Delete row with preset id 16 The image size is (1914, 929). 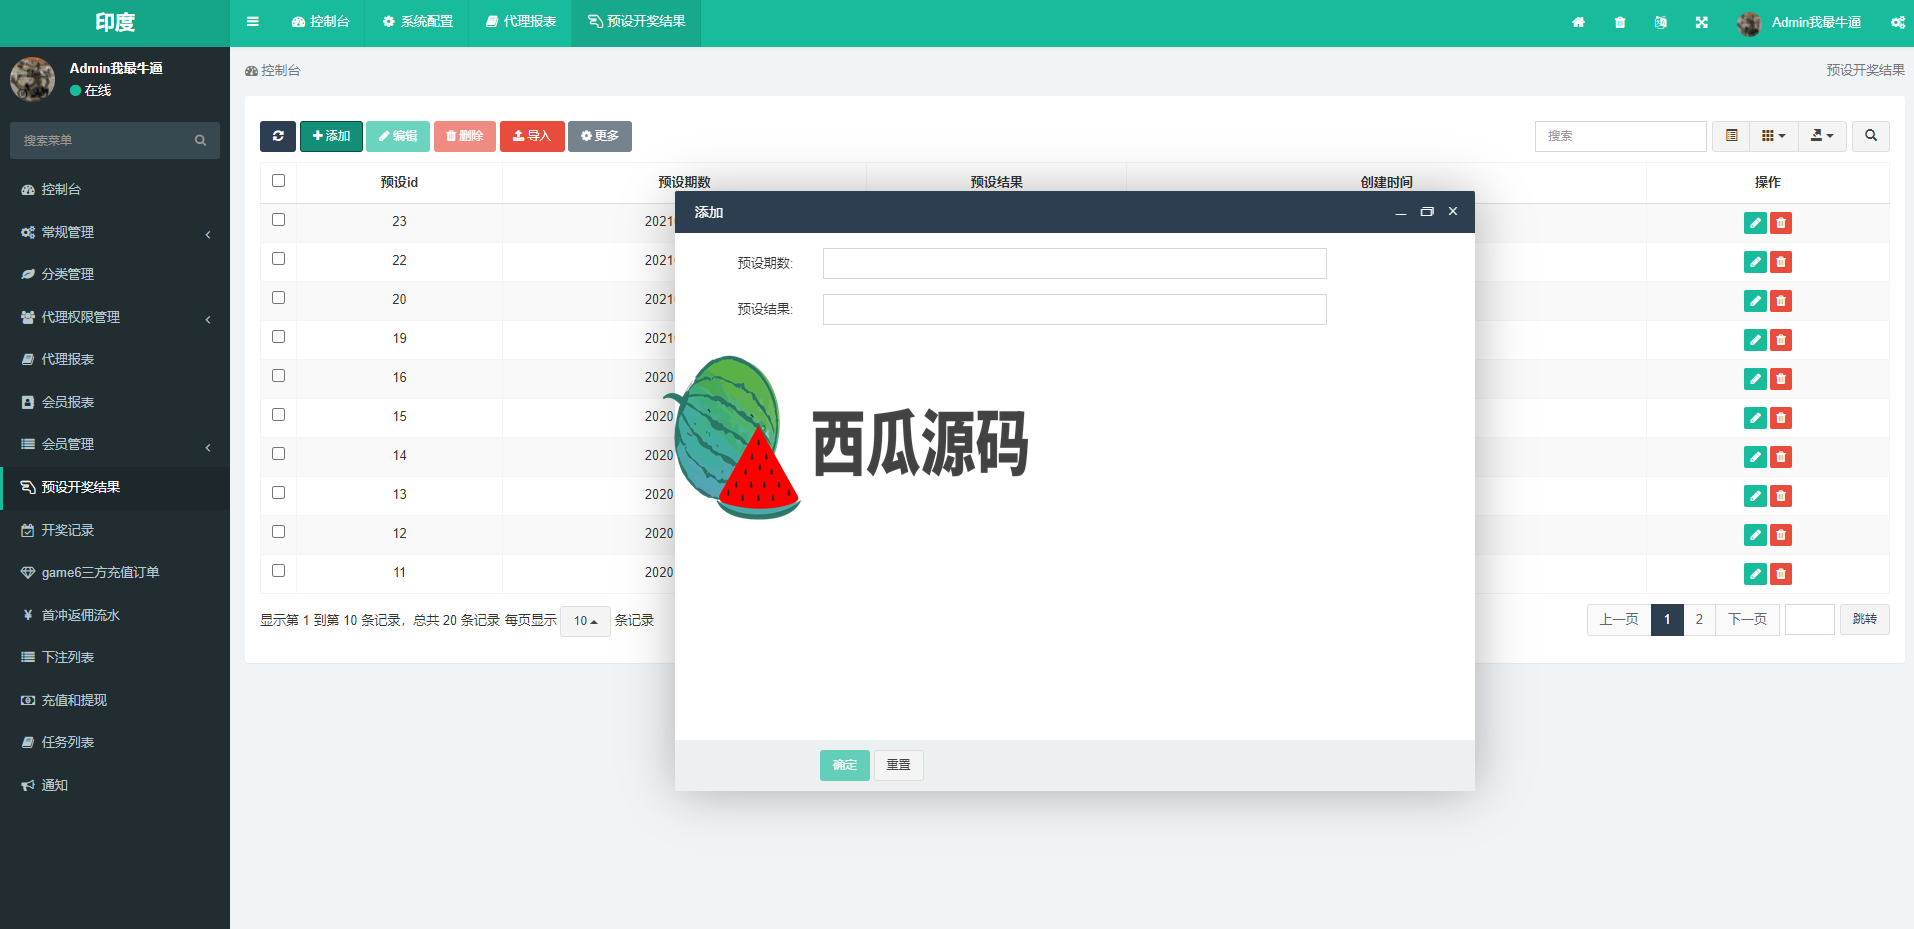click(x=1781, y=379)
